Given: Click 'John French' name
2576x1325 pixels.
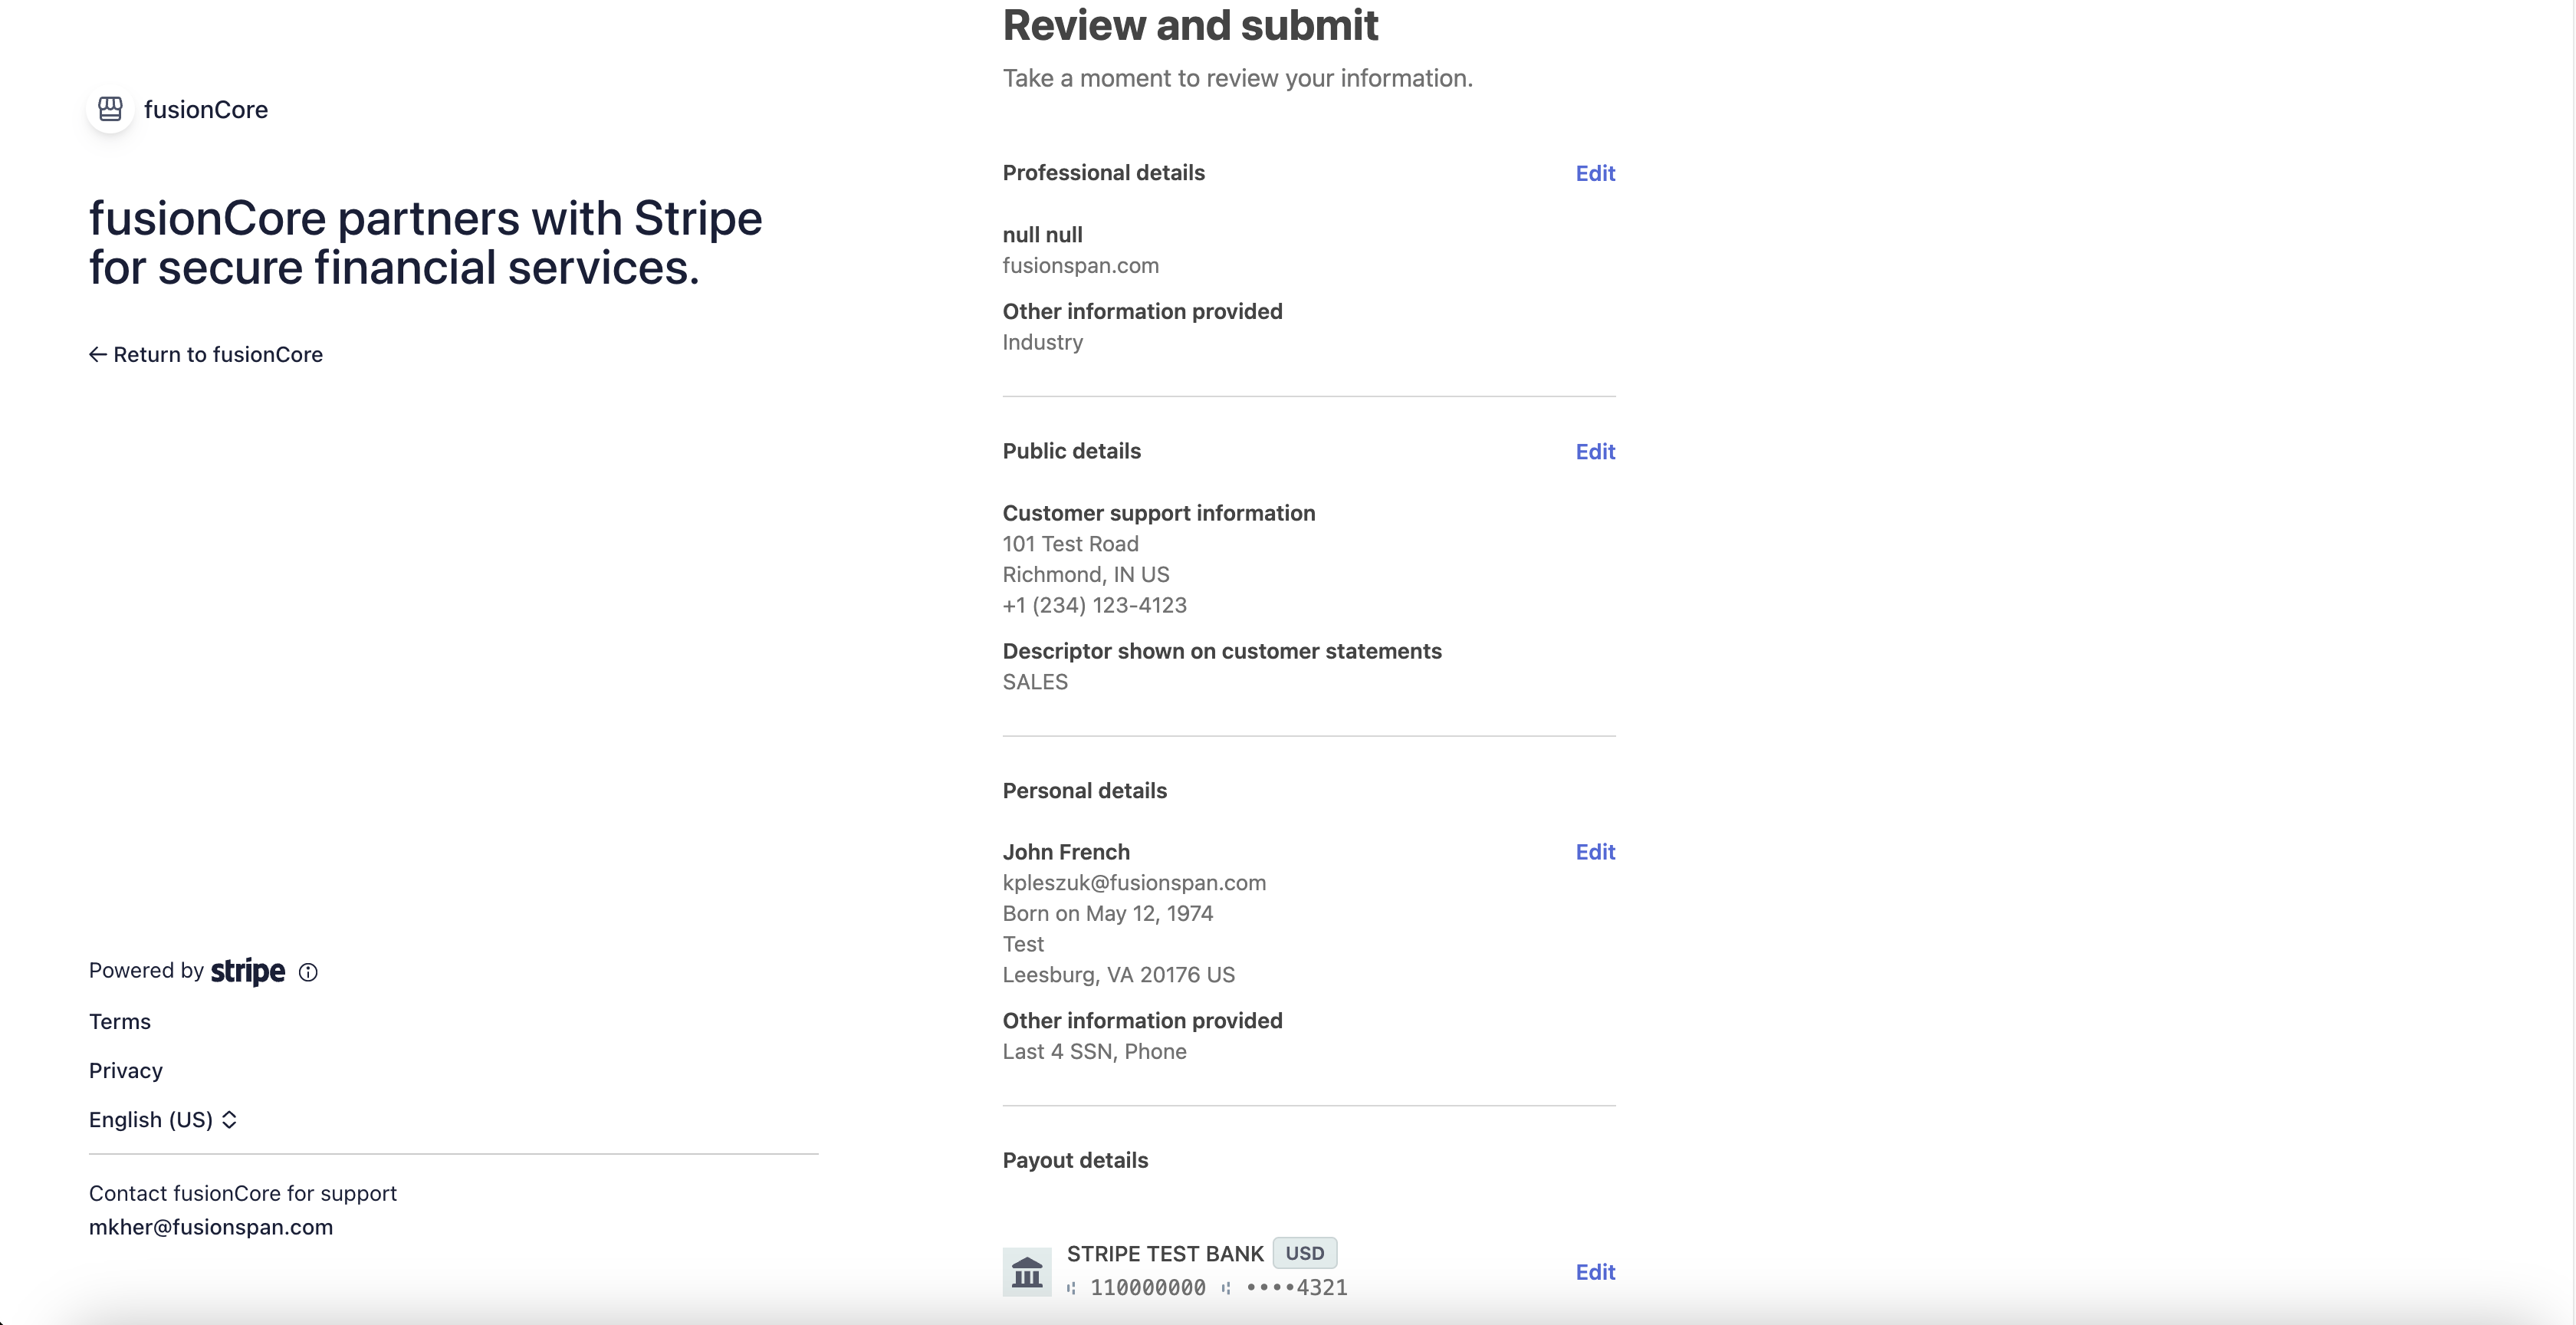Looking at the screenshot, I should click(x=1066, y=852).
